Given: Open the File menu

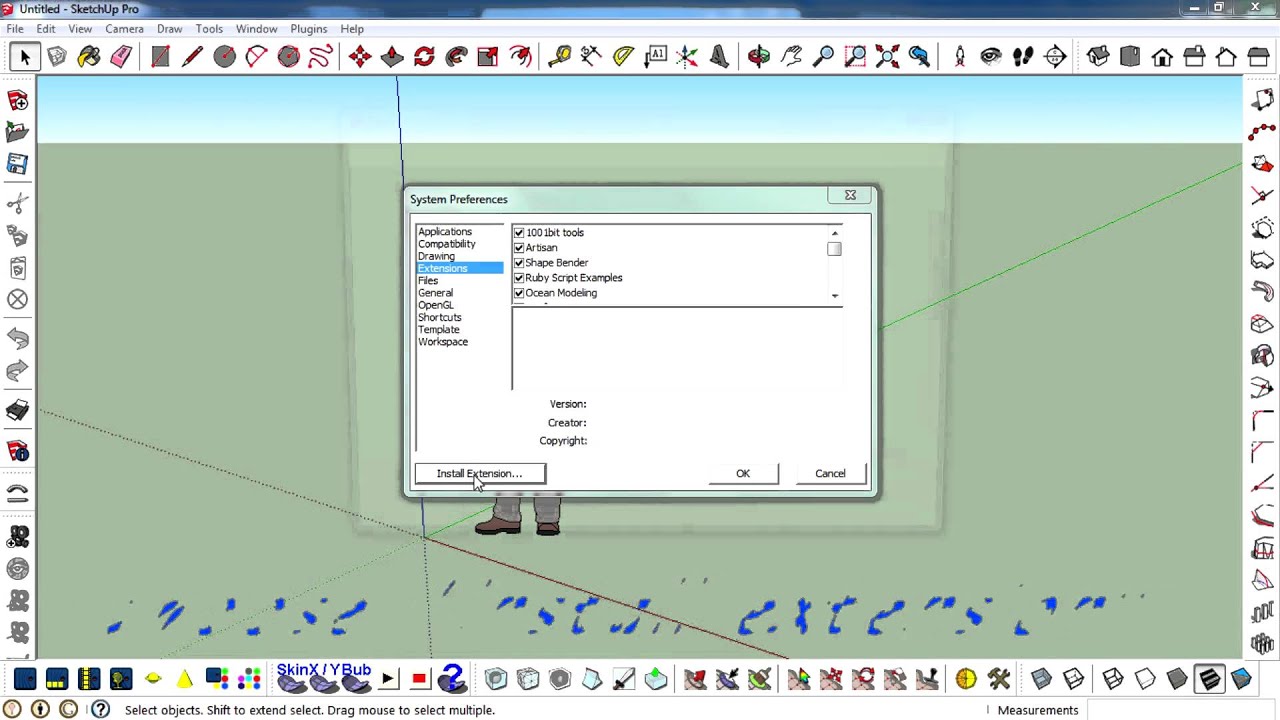Looking at the screenshot, I should 15,29.
